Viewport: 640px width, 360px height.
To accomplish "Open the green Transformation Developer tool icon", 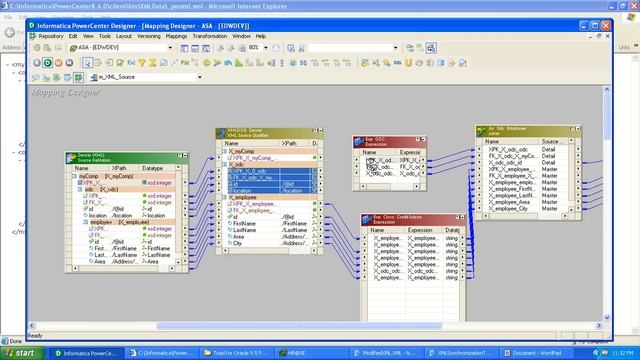I will [57, 77].
